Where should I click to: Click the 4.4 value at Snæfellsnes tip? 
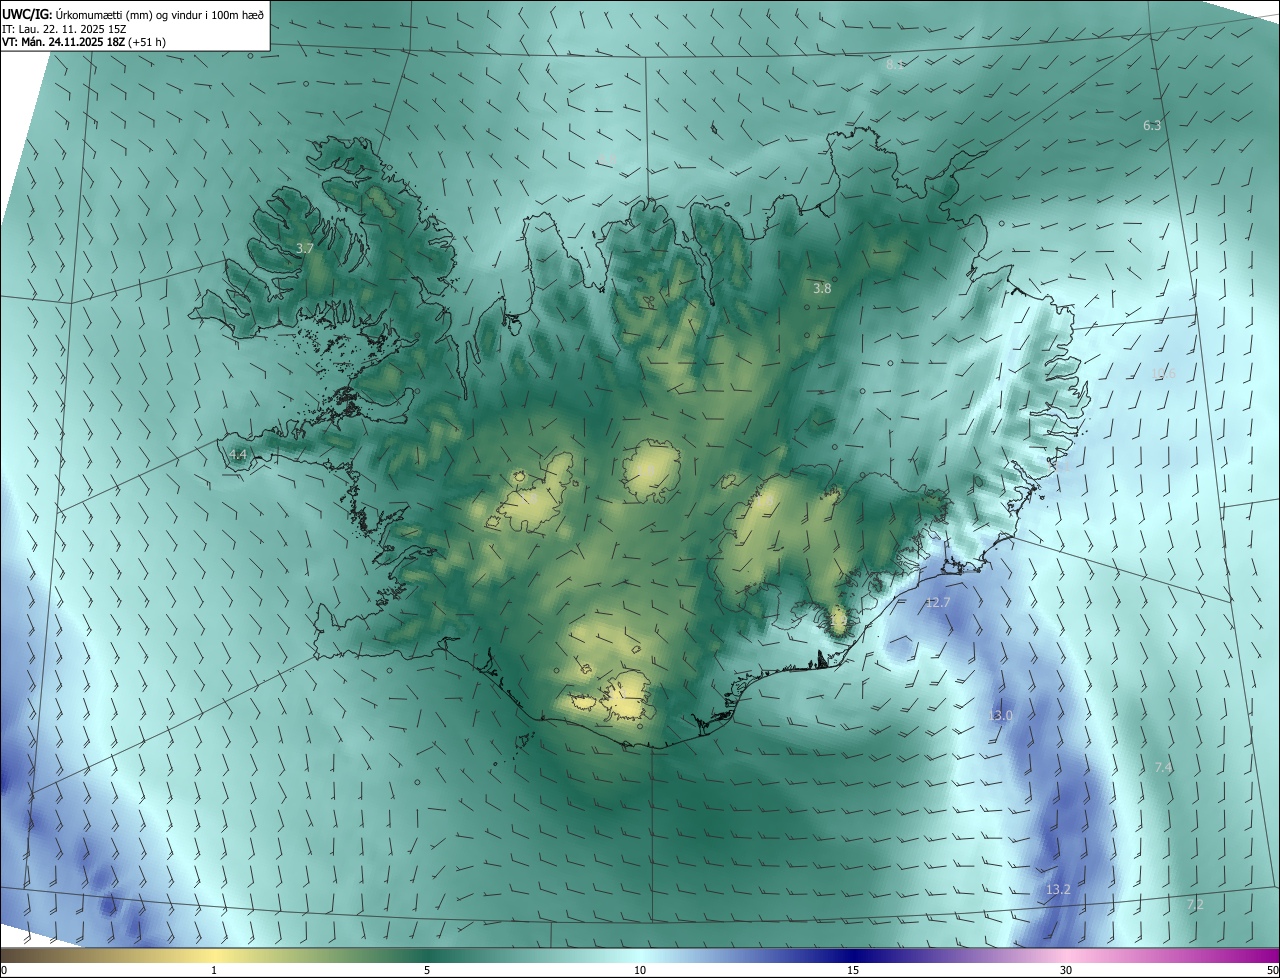[x=237, y=454]
